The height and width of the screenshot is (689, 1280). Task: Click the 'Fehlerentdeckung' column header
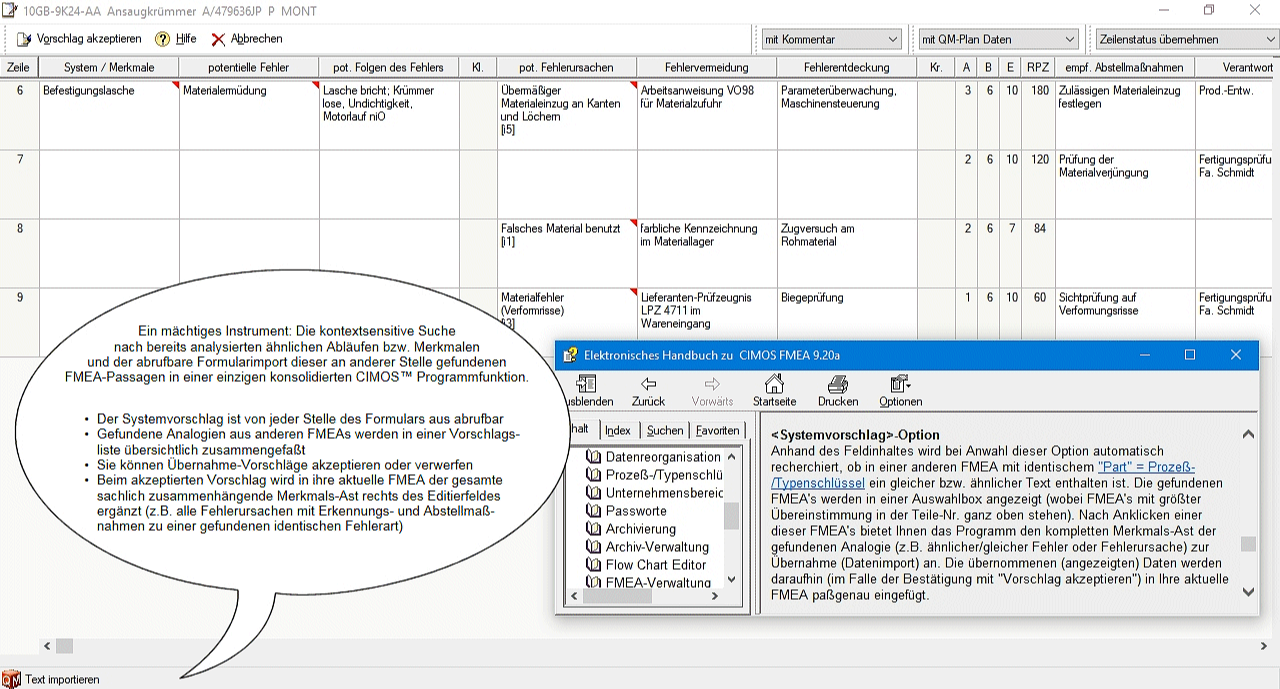(846, 67)
